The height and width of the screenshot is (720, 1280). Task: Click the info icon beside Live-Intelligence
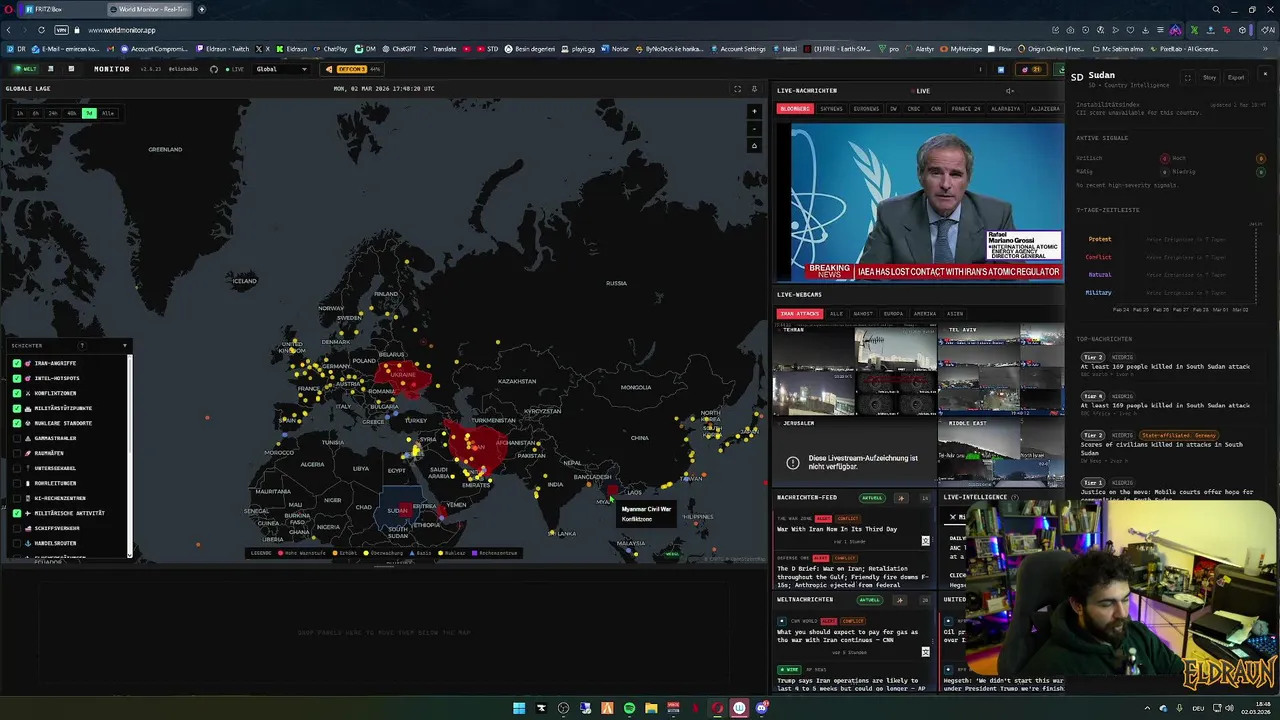[x=1014, y=497]
